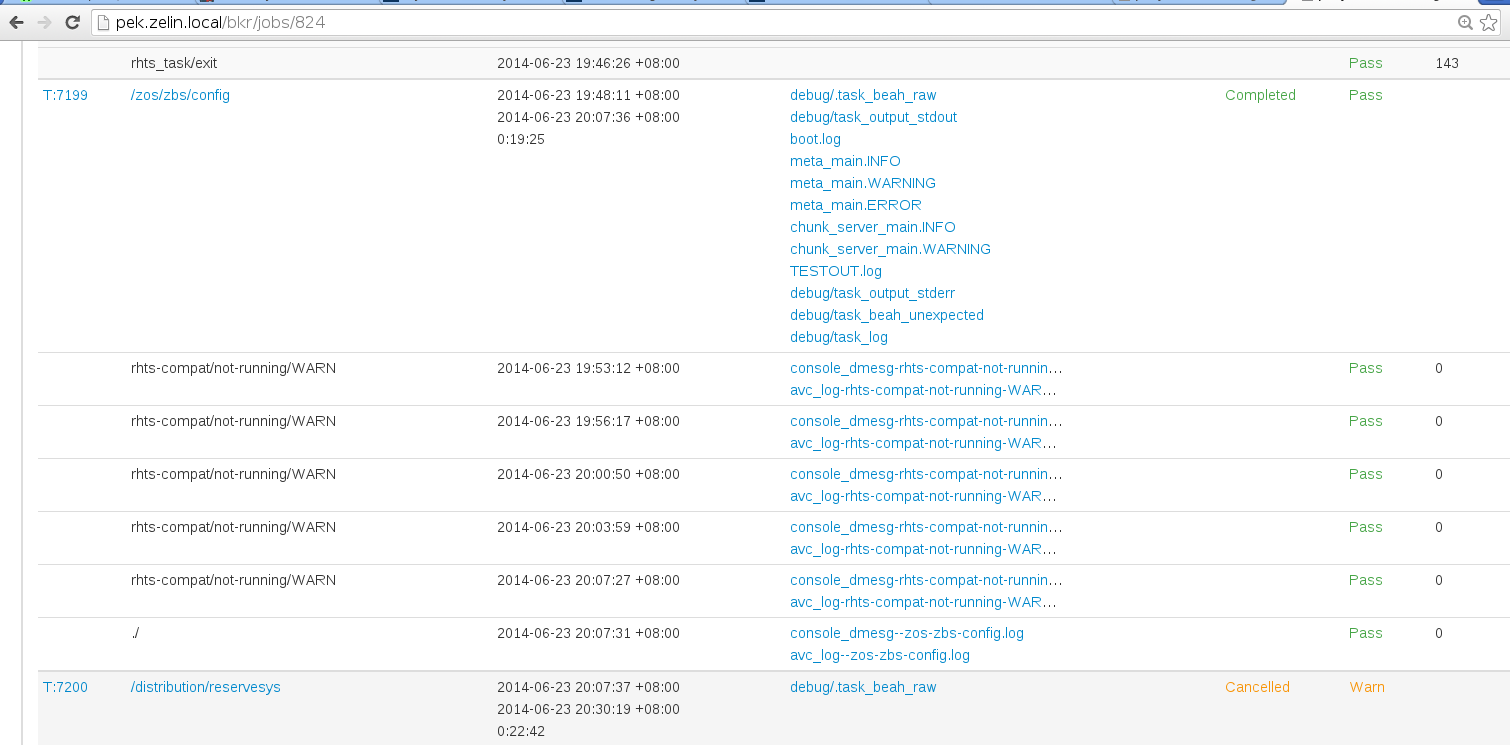The image size is (1510, 745).
Task: Open console_dmesg log for the 19:53:12 result
Action: [926, 368]
